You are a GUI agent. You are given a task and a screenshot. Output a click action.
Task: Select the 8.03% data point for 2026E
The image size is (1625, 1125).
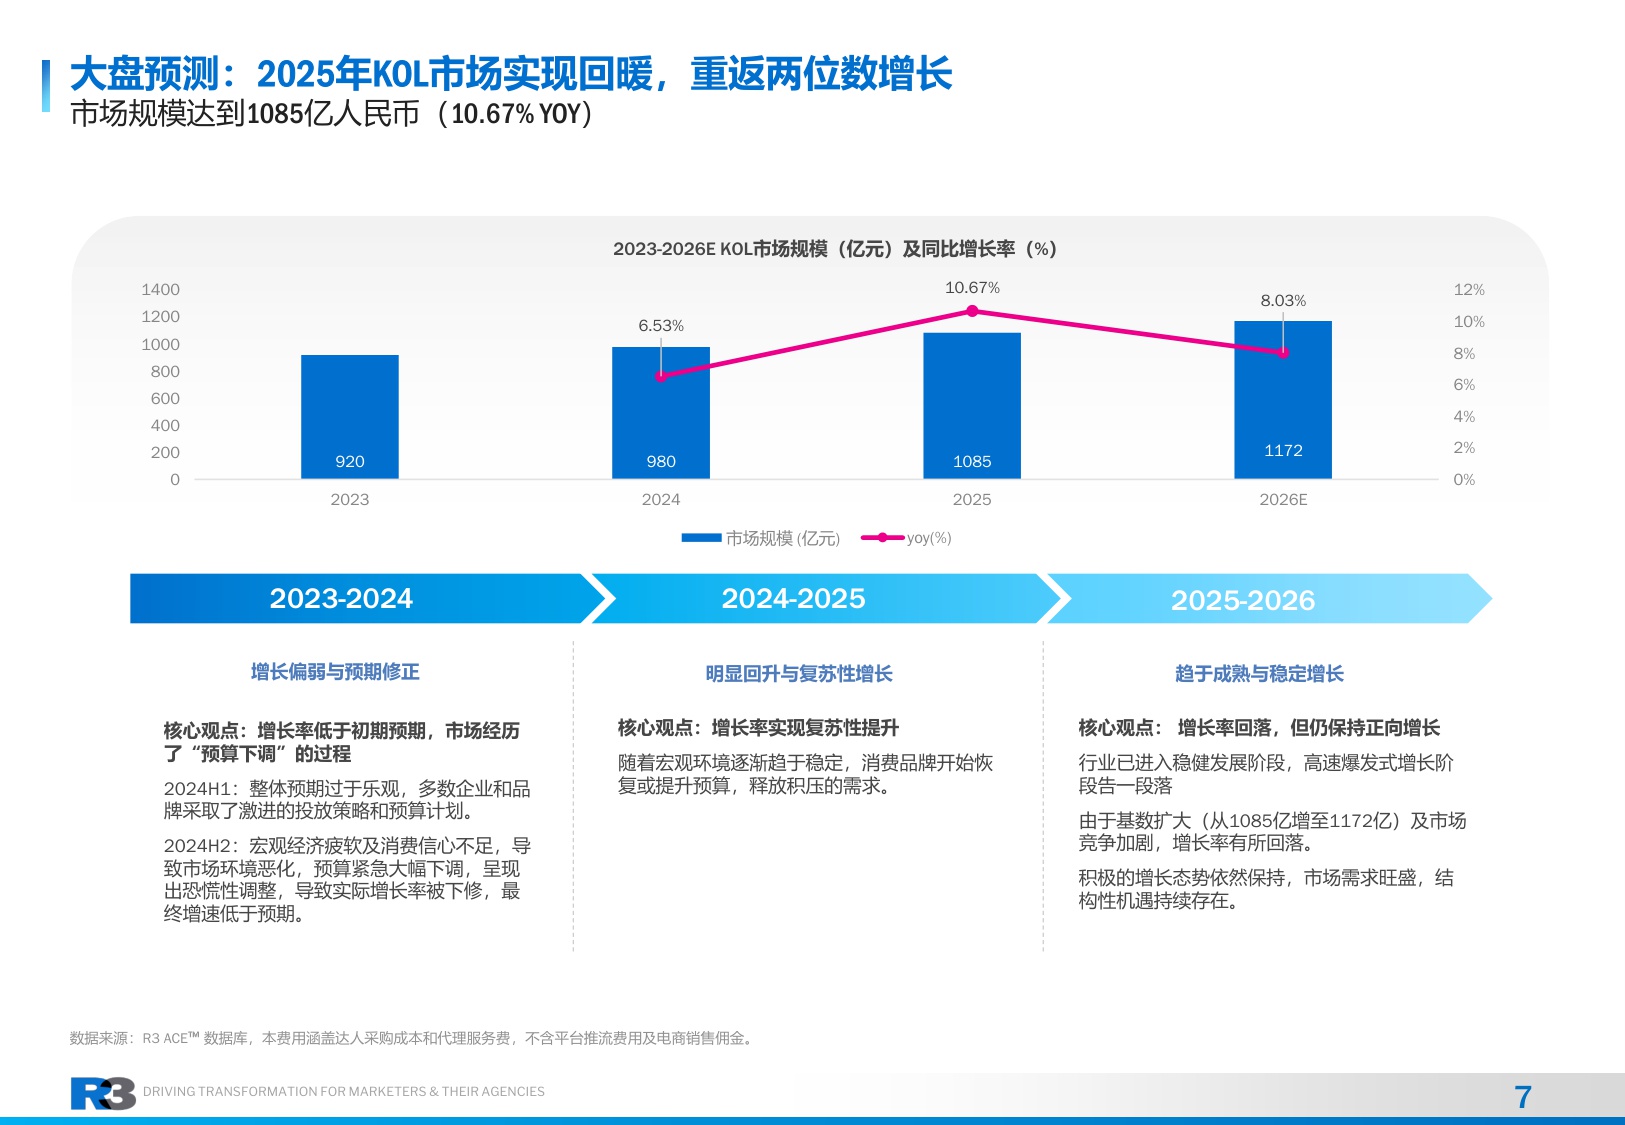pyautogui.click(x=1283, y=352)
